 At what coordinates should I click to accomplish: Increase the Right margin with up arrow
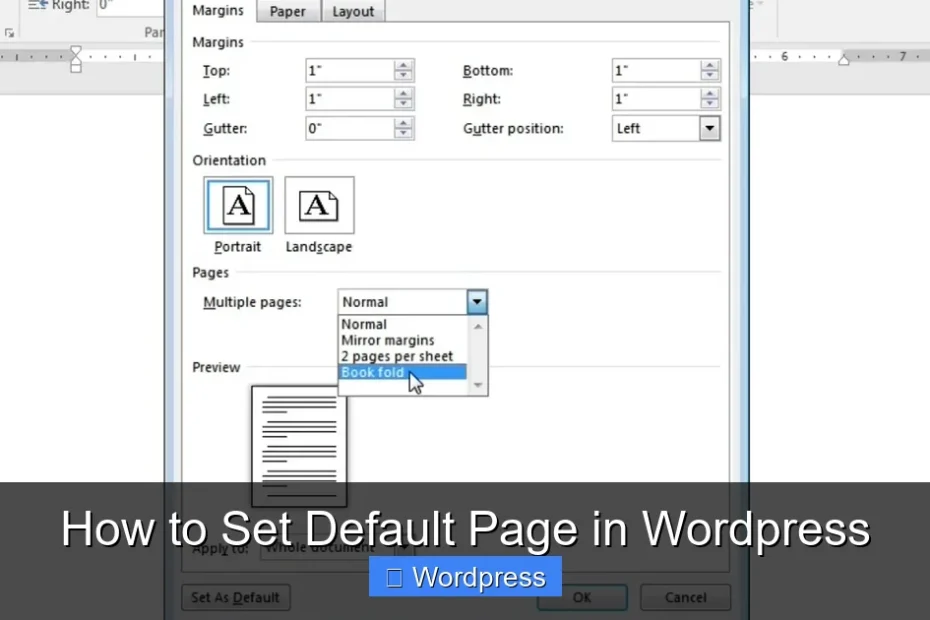[x=710, y=94]
